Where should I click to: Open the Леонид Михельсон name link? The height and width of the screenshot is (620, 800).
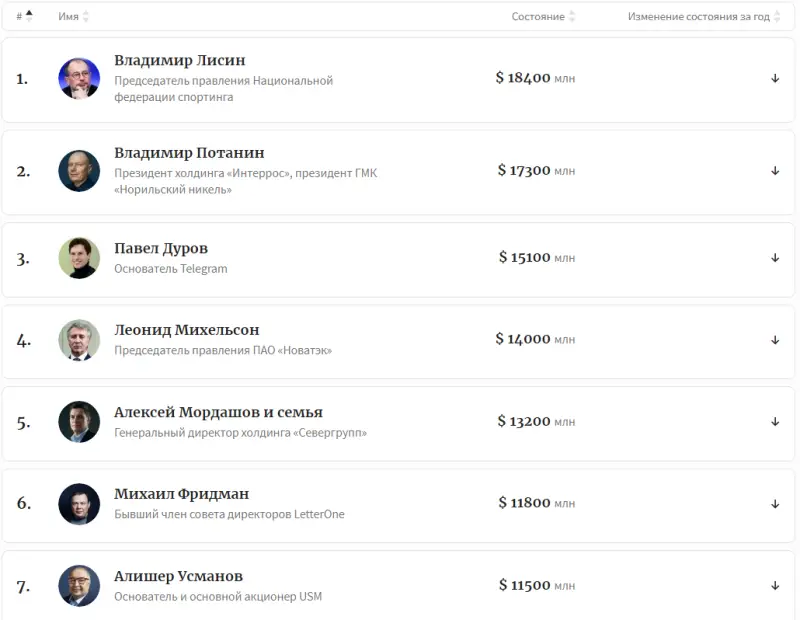[x=186, y=330]
